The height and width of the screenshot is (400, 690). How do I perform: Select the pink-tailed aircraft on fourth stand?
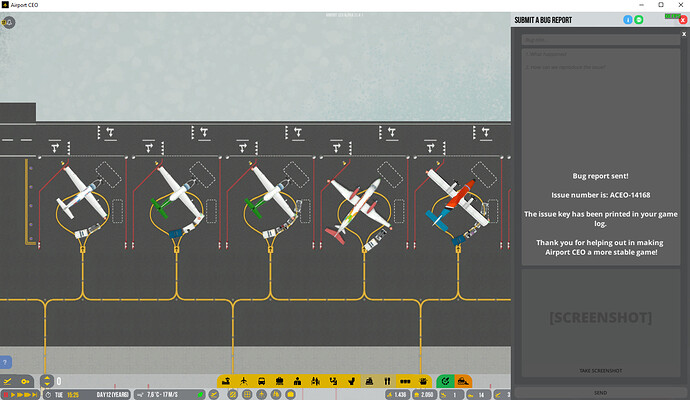tap(360, 210)
